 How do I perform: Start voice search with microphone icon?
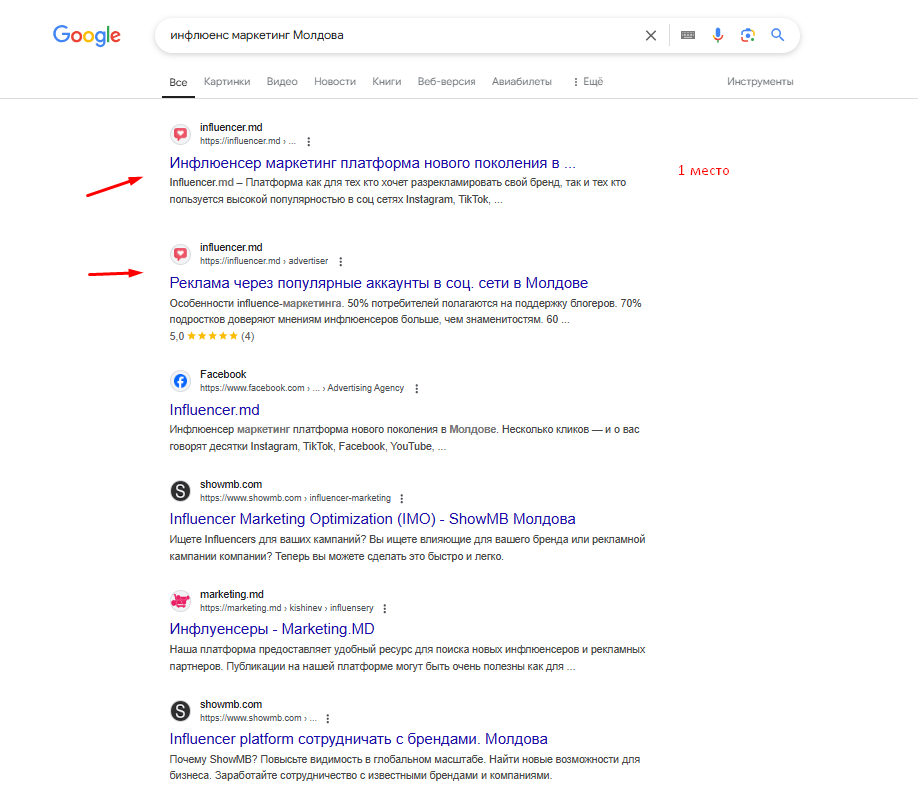click(x=717, y=36)
